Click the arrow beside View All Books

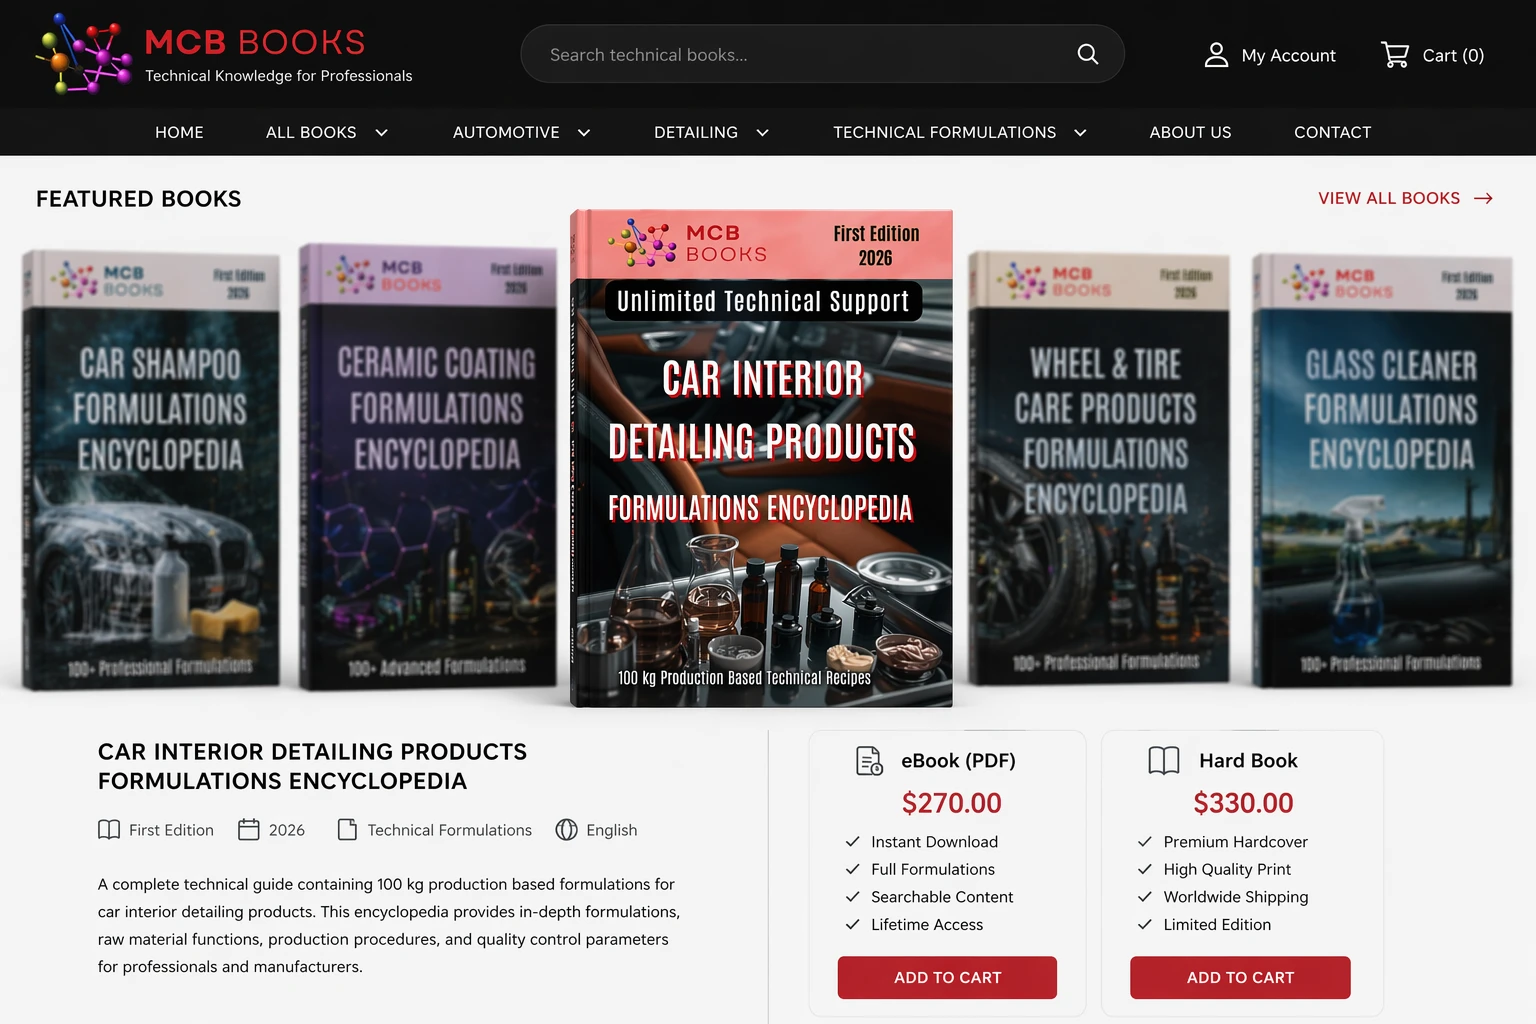click(x=1483, y=199)
